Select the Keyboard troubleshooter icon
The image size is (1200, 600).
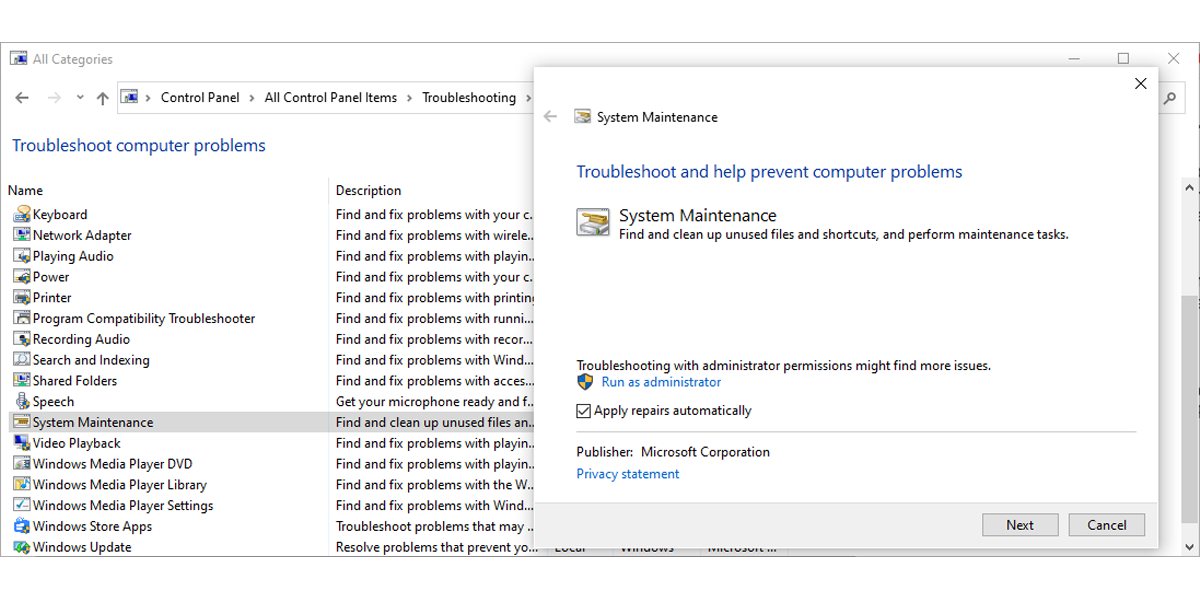coord(22,214)
